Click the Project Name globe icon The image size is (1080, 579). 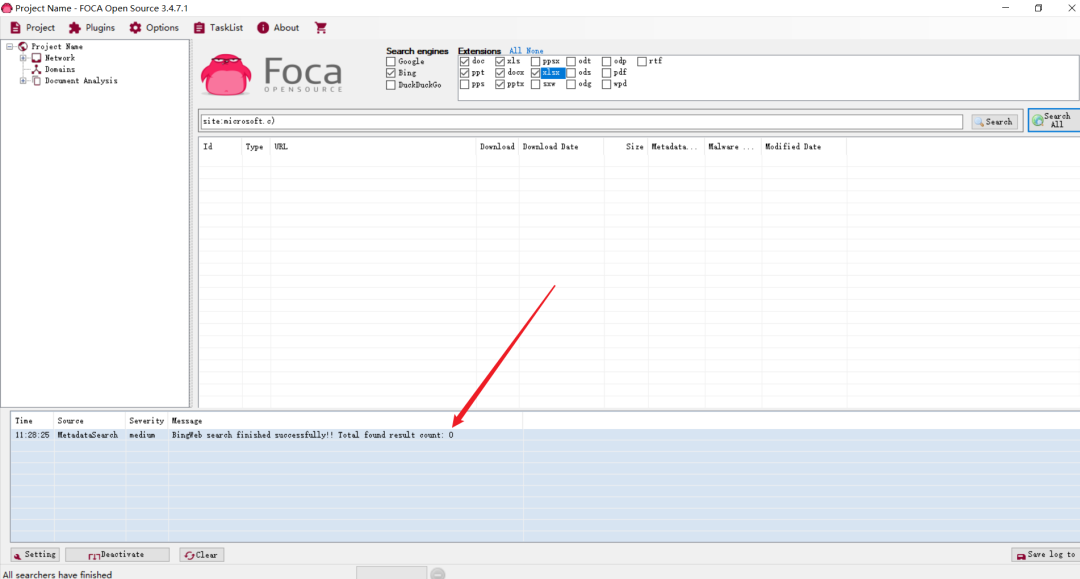(23, 46)
